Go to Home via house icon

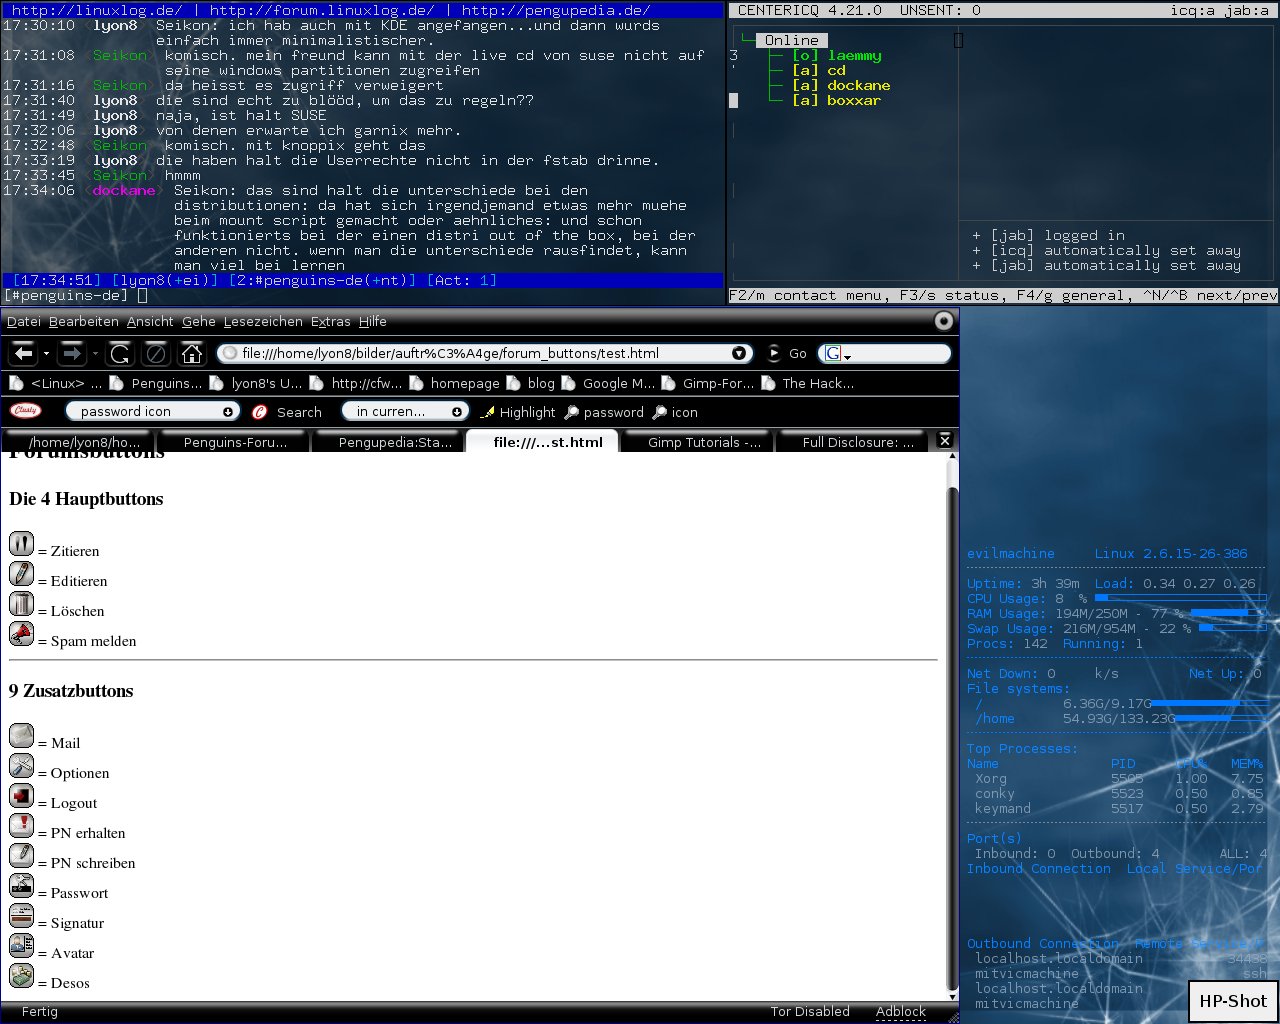point(191,353)
